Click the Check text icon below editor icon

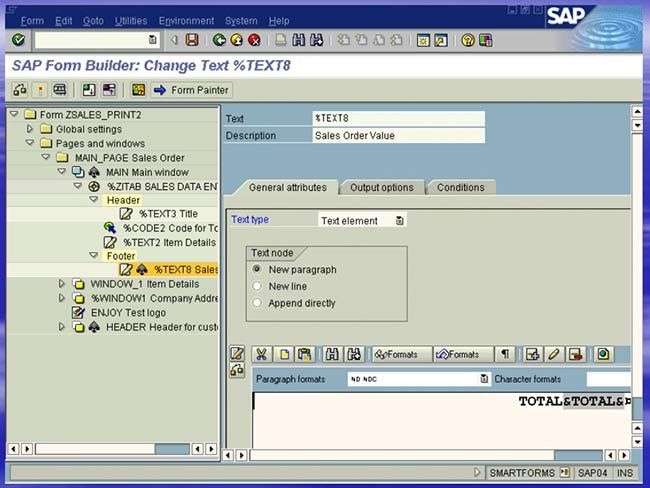tap(237, 370)
